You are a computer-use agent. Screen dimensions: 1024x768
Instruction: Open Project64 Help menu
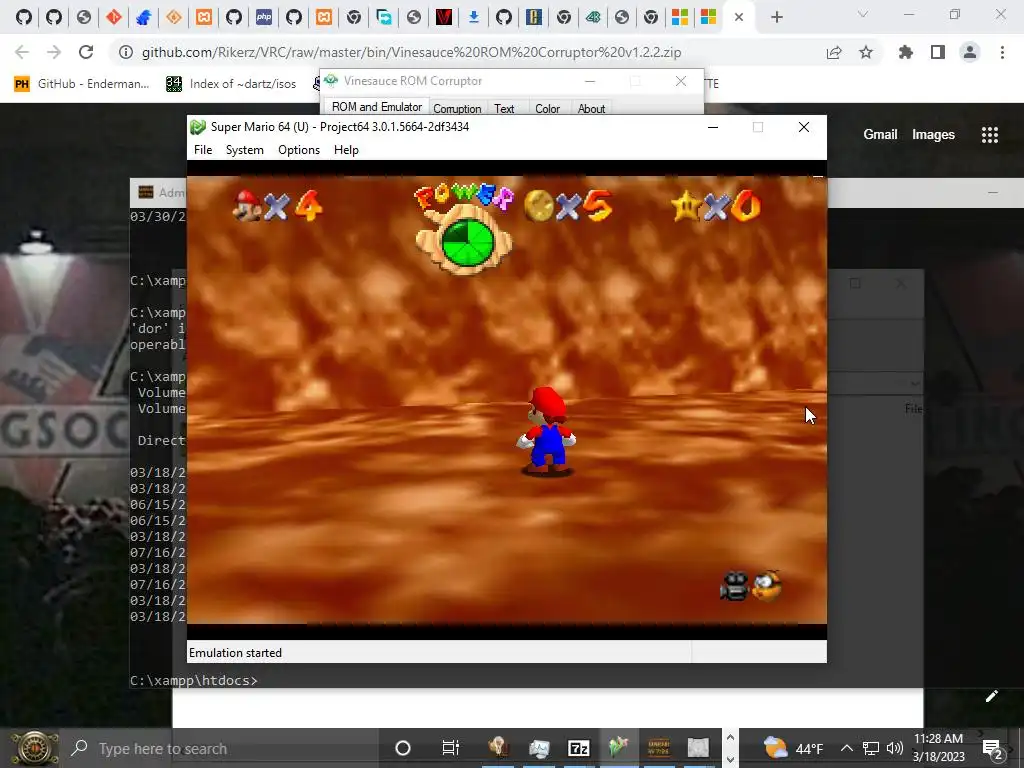(x=346, y=150)
